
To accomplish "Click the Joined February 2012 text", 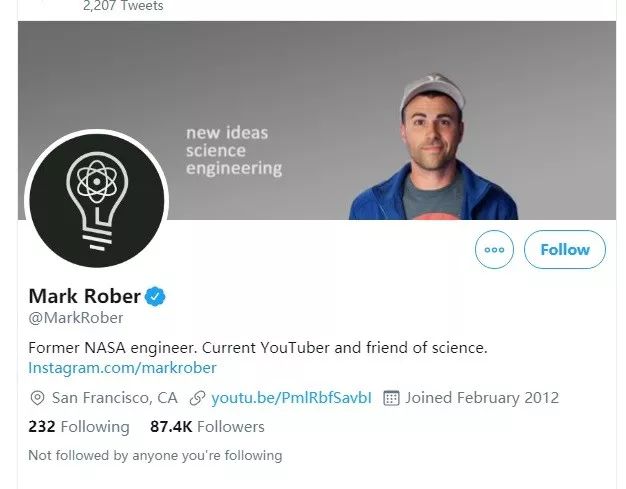I will click(482, 398).
